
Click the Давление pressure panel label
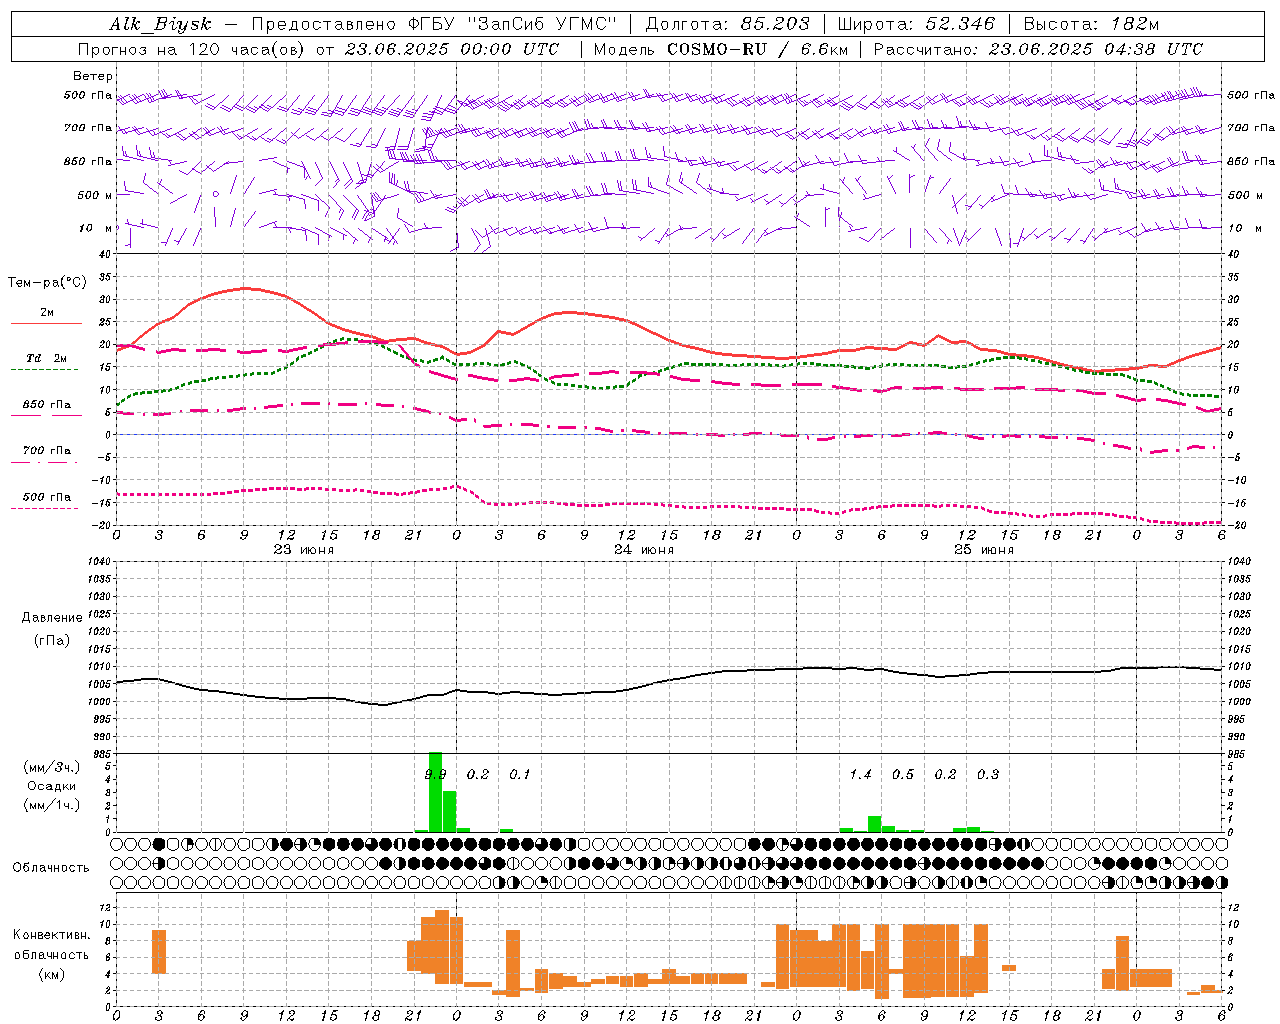[x=52, y=618]
